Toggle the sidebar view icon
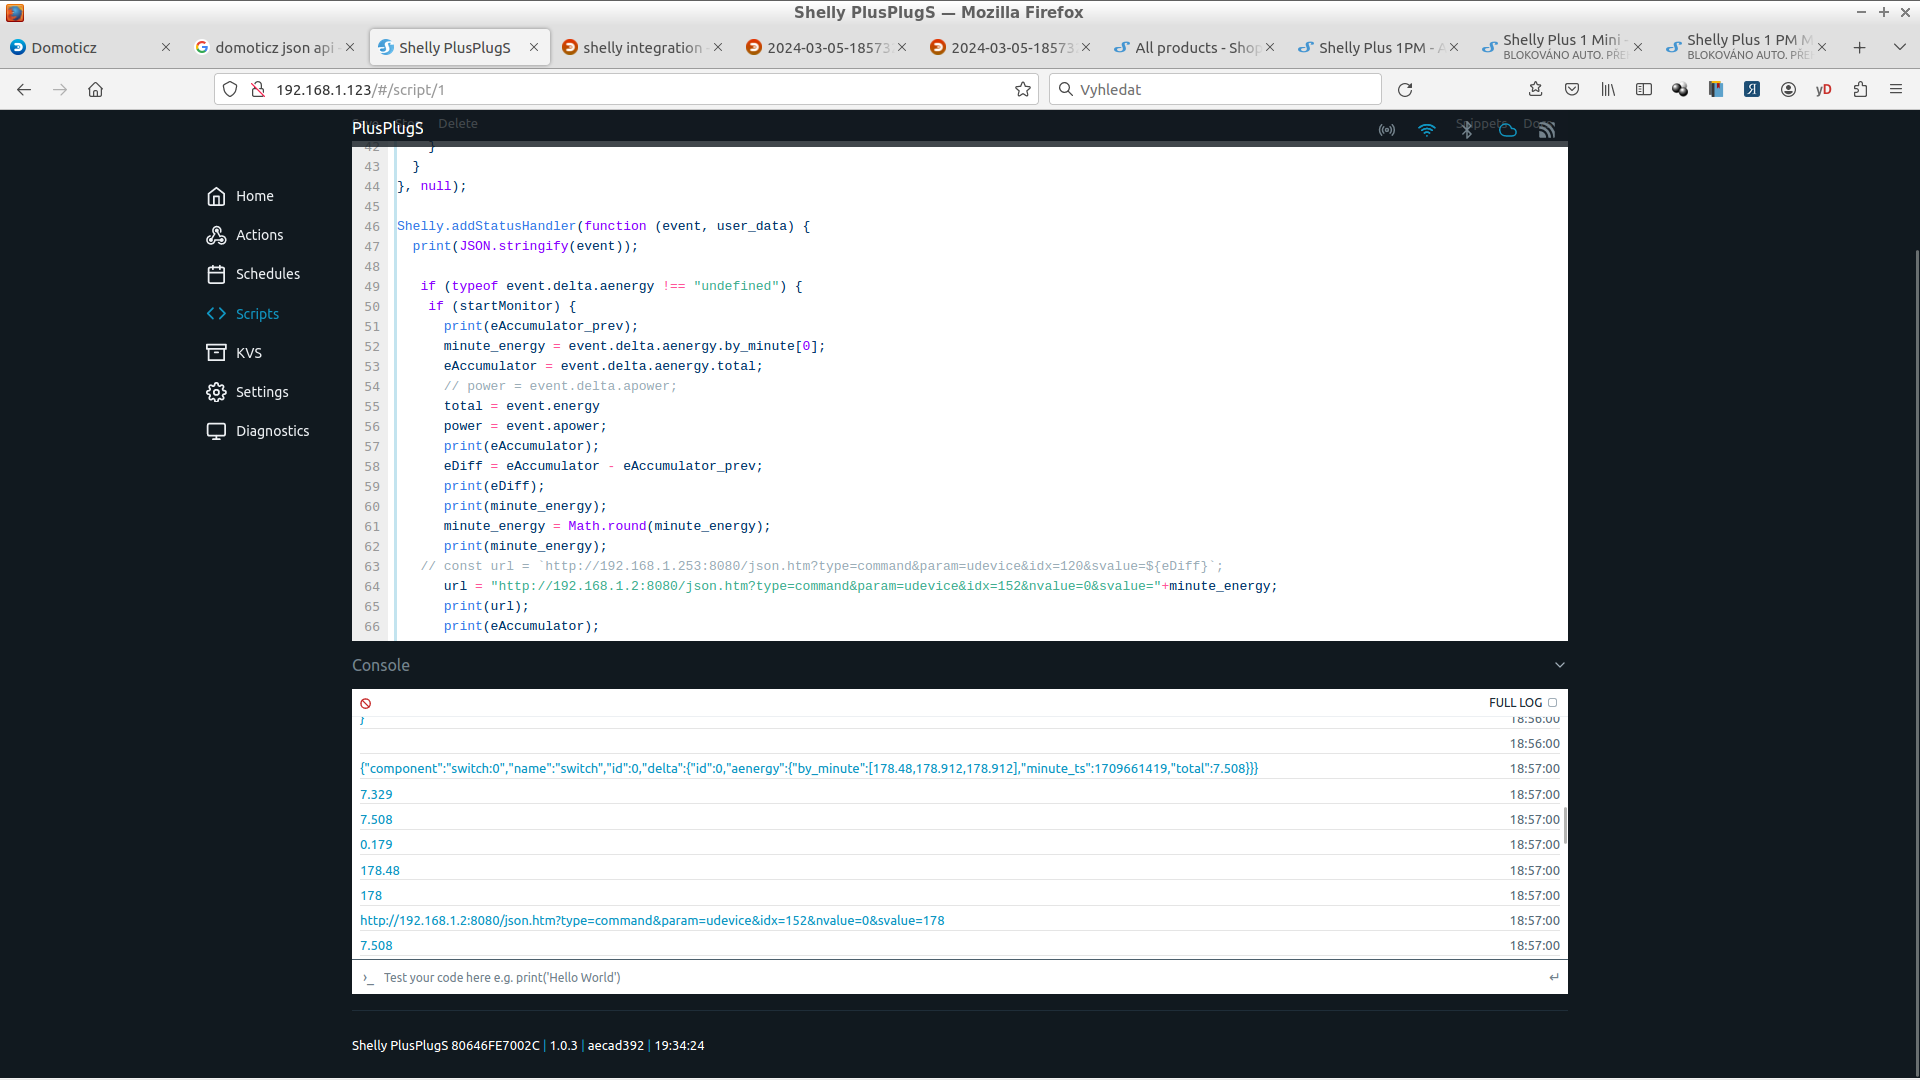 coord(1644,90)
